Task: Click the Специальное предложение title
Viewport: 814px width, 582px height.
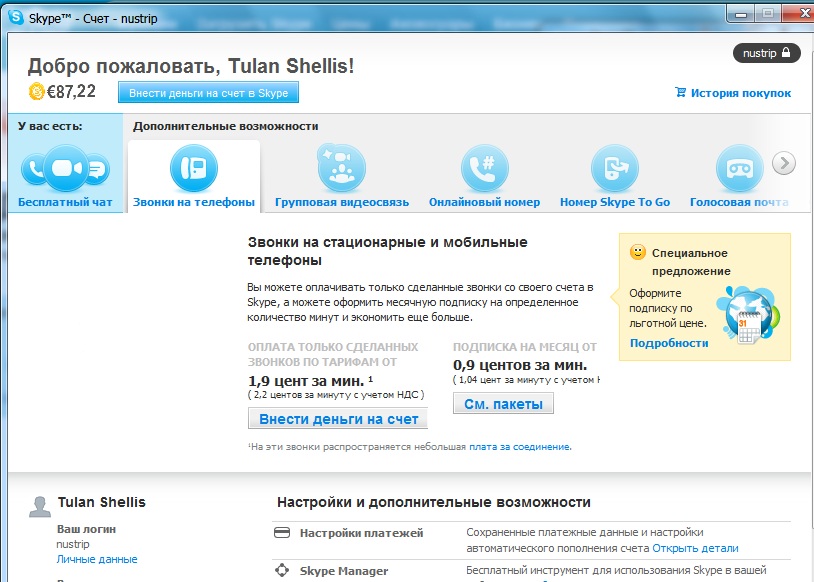Action: click(691, 262)
